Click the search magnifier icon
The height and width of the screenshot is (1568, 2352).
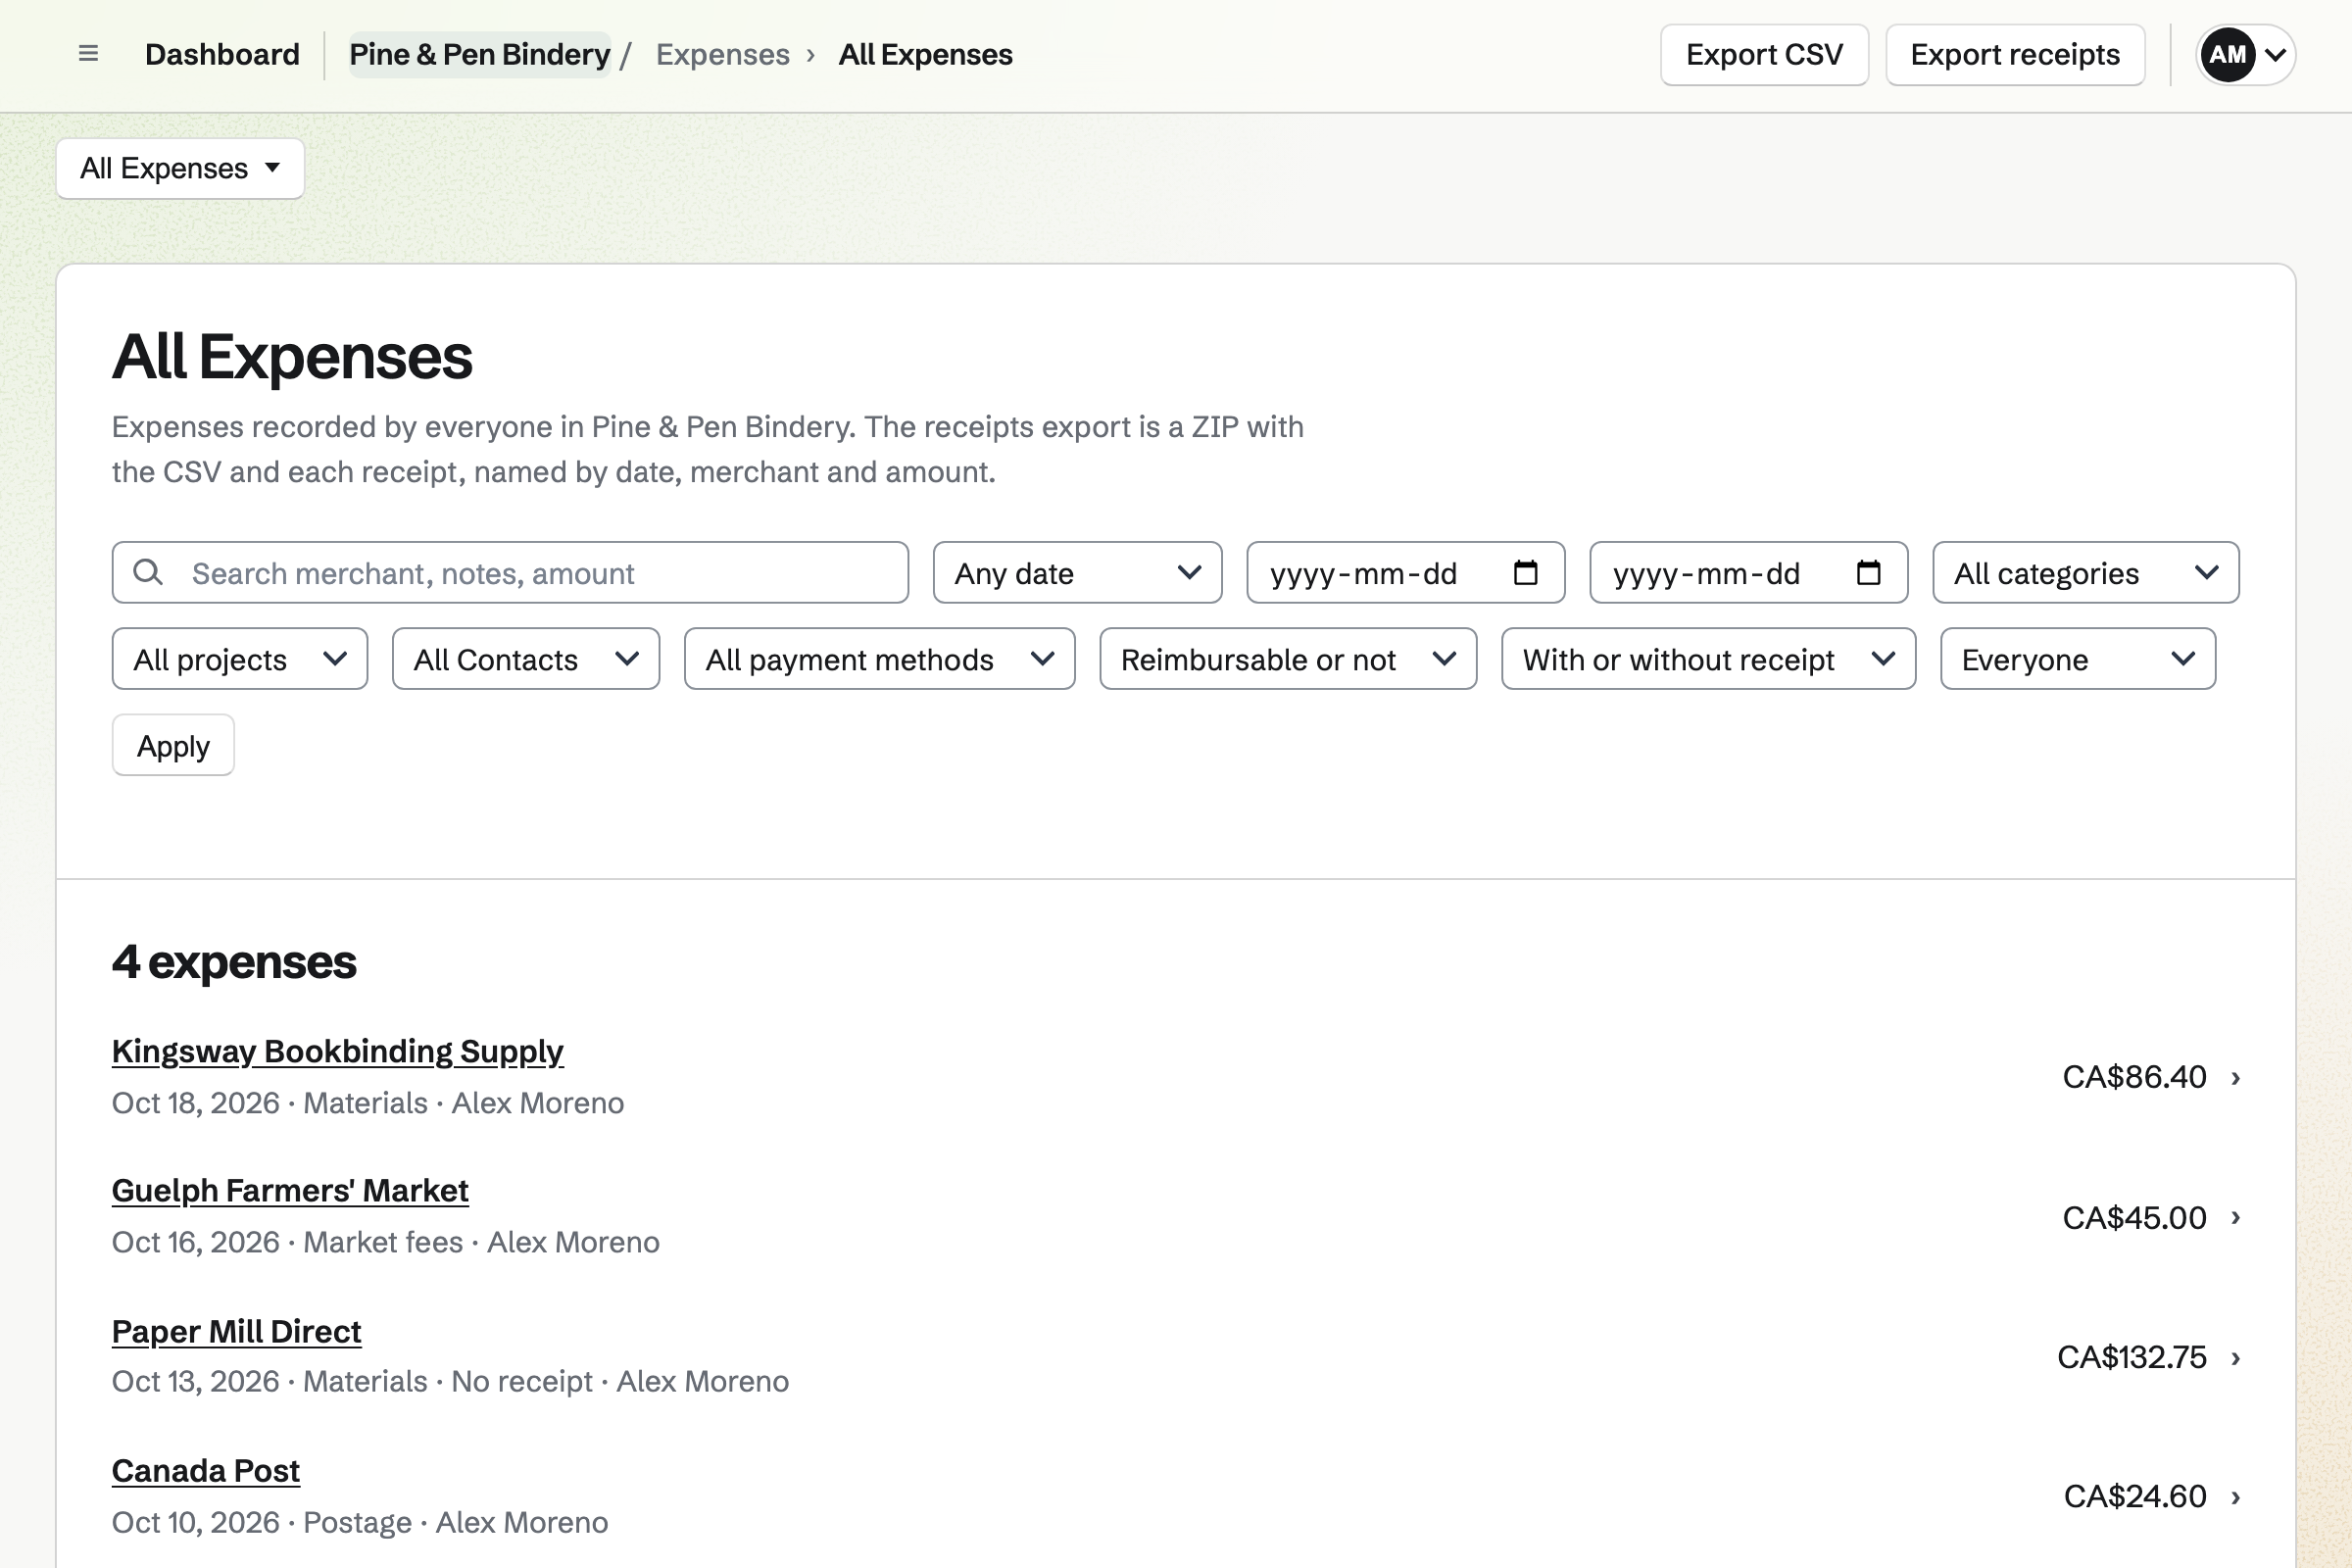pos(148,573)
